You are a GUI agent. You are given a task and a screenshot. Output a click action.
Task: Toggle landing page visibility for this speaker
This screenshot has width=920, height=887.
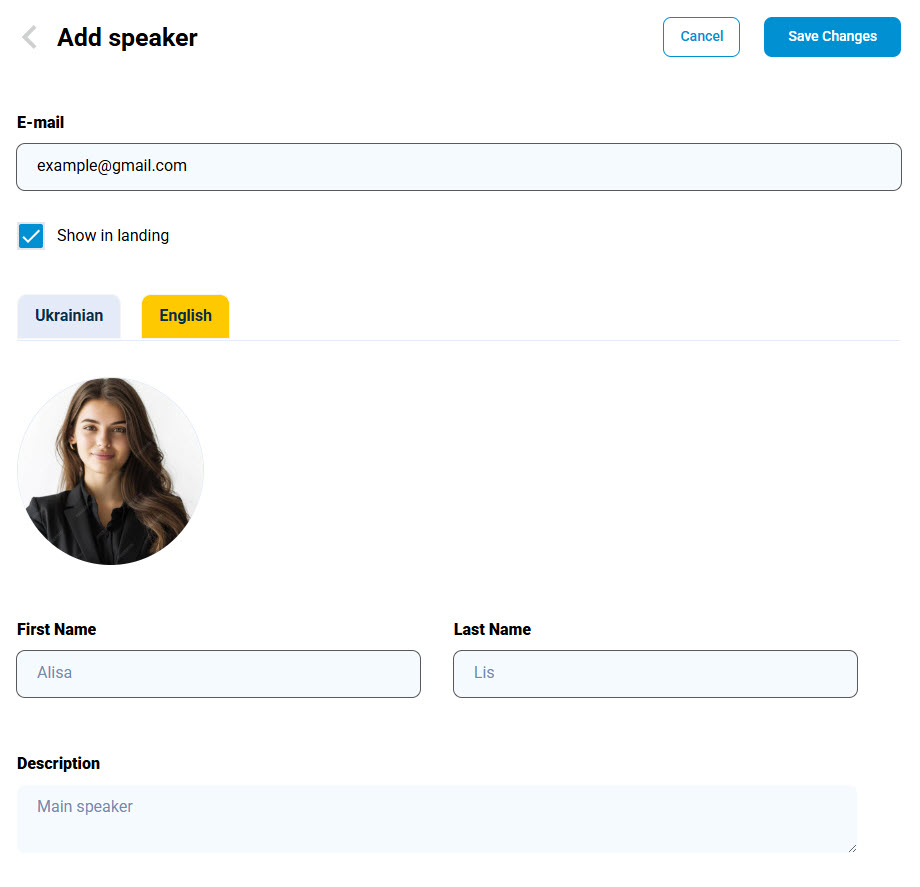coord(30,235)
